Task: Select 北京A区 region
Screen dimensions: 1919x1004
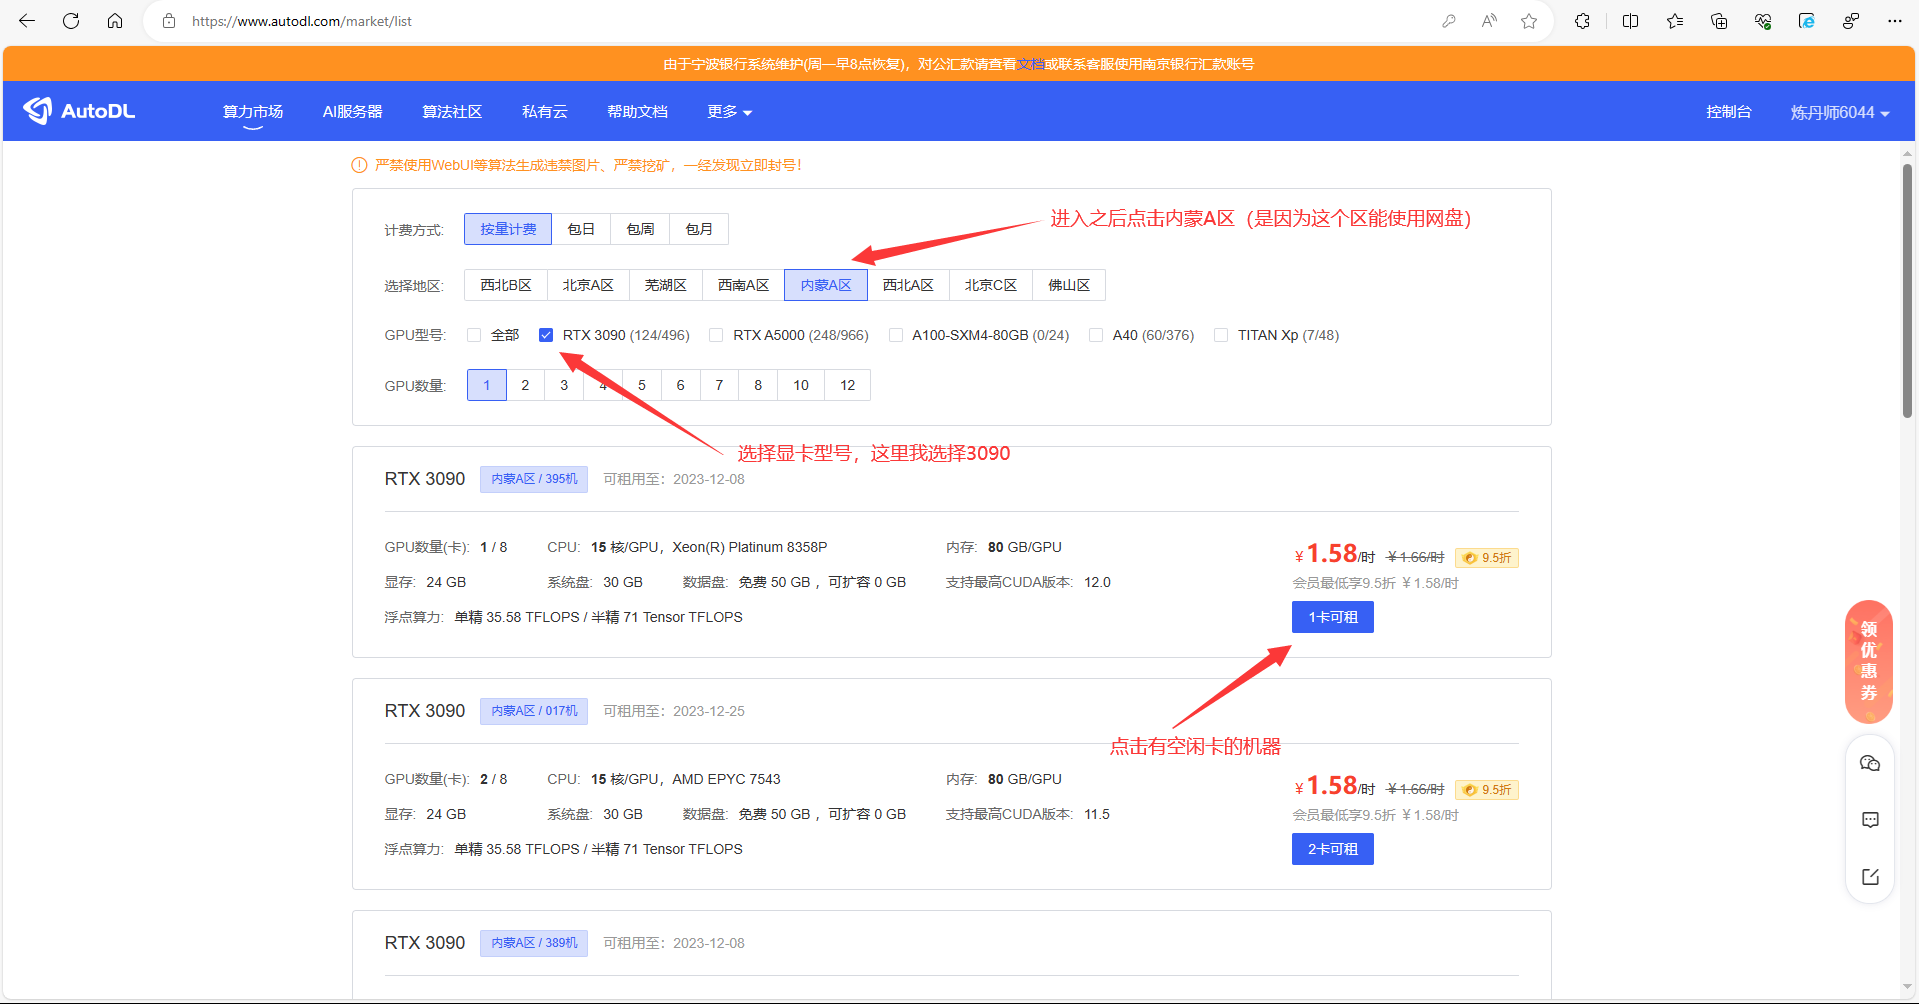Action: point(588,285)
